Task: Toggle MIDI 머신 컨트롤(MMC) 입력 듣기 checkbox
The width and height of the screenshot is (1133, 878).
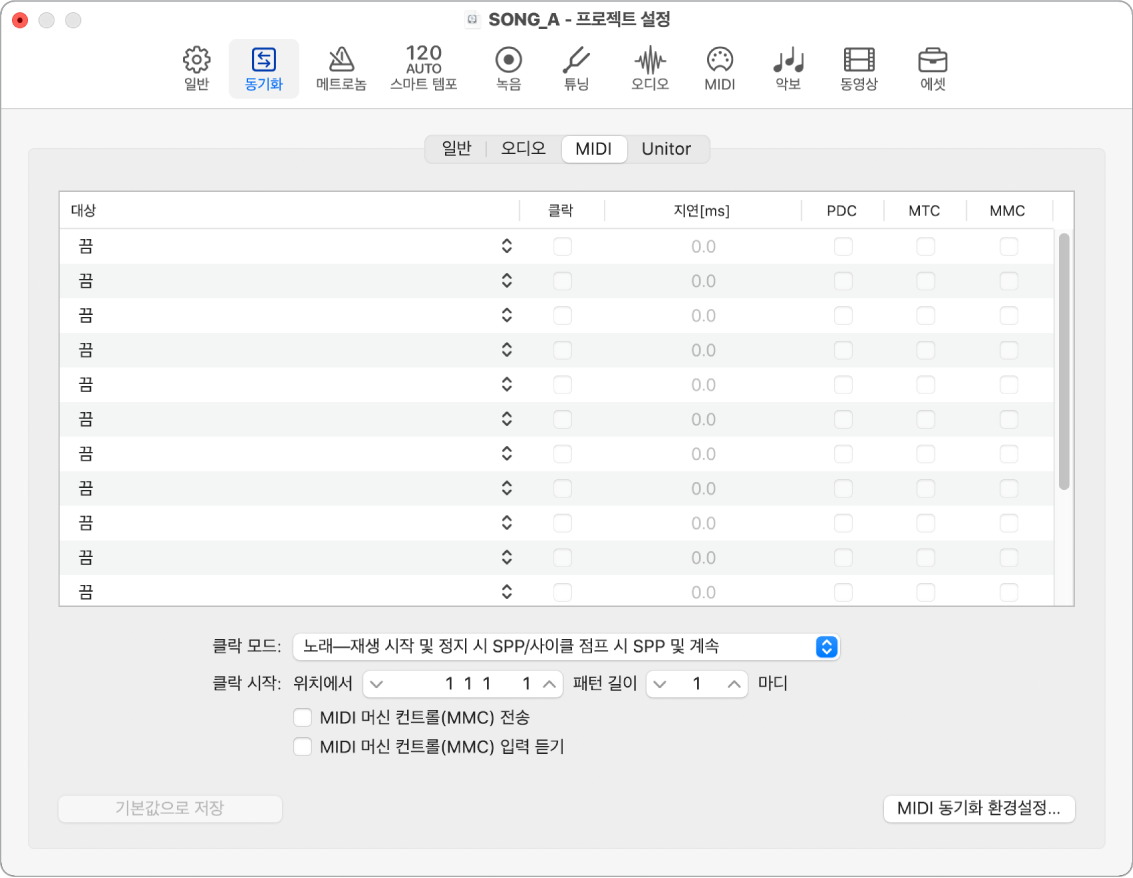Action: coord(303,746)
